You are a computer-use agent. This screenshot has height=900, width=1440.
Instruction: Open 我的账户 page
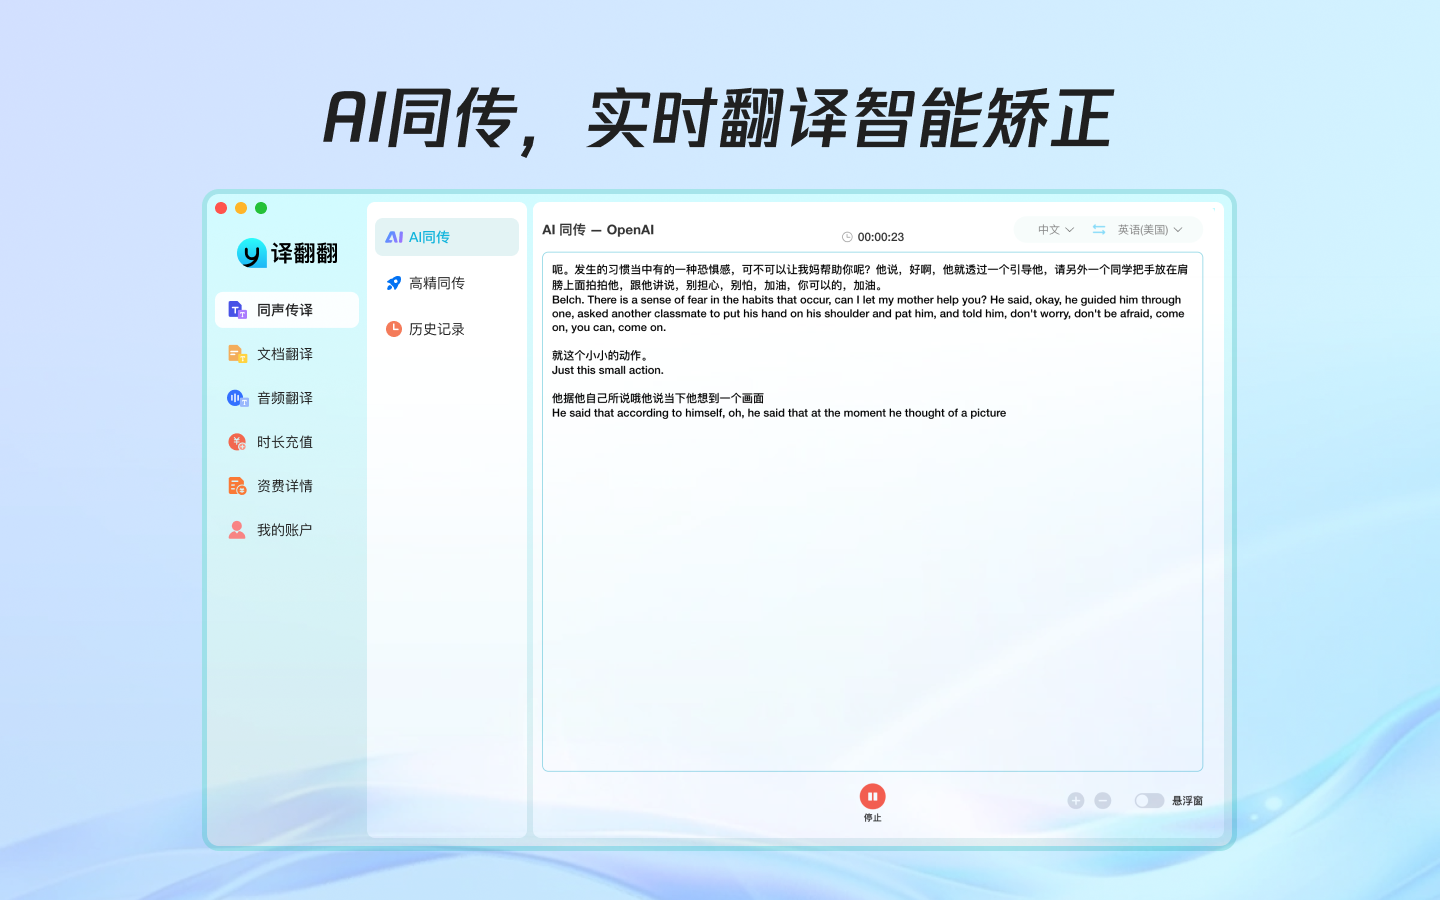click(x=287, y=530)
